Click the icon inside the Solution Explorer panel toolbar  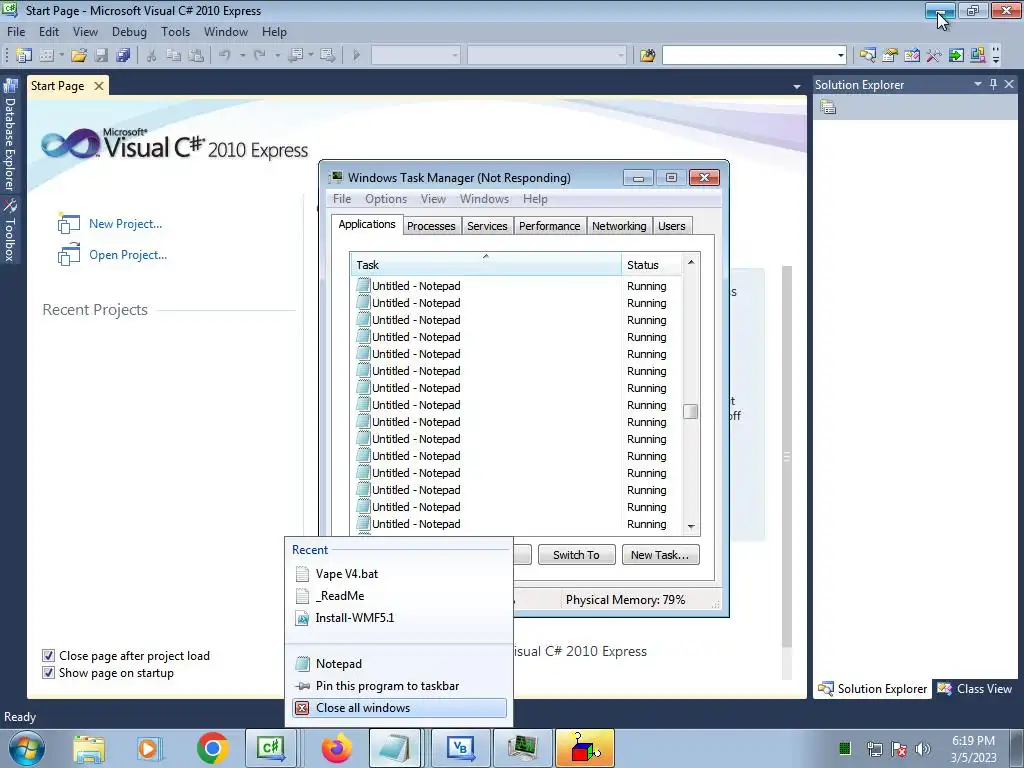[x=828, y=107]
